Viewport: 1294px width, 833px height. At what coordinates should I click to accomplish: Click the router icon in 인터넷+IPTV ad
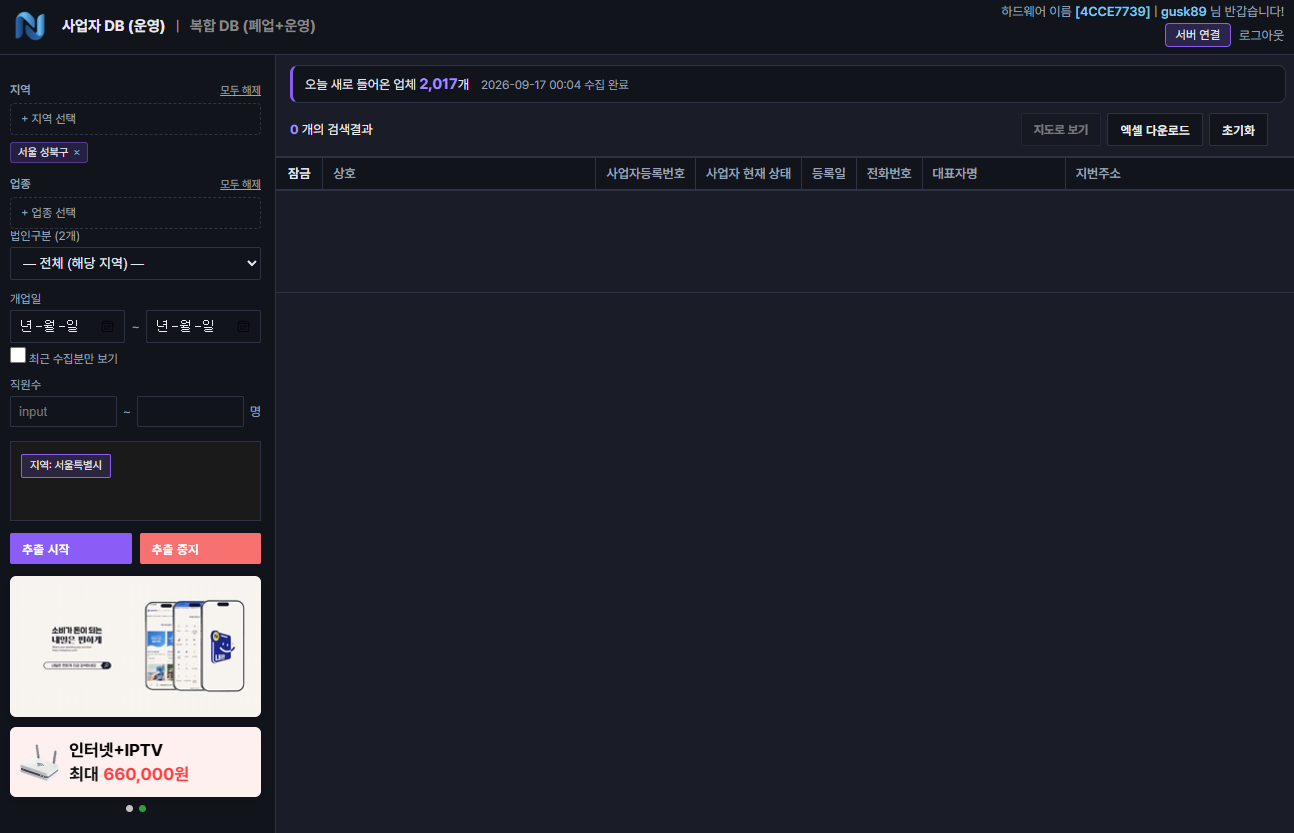pos(40,763)
